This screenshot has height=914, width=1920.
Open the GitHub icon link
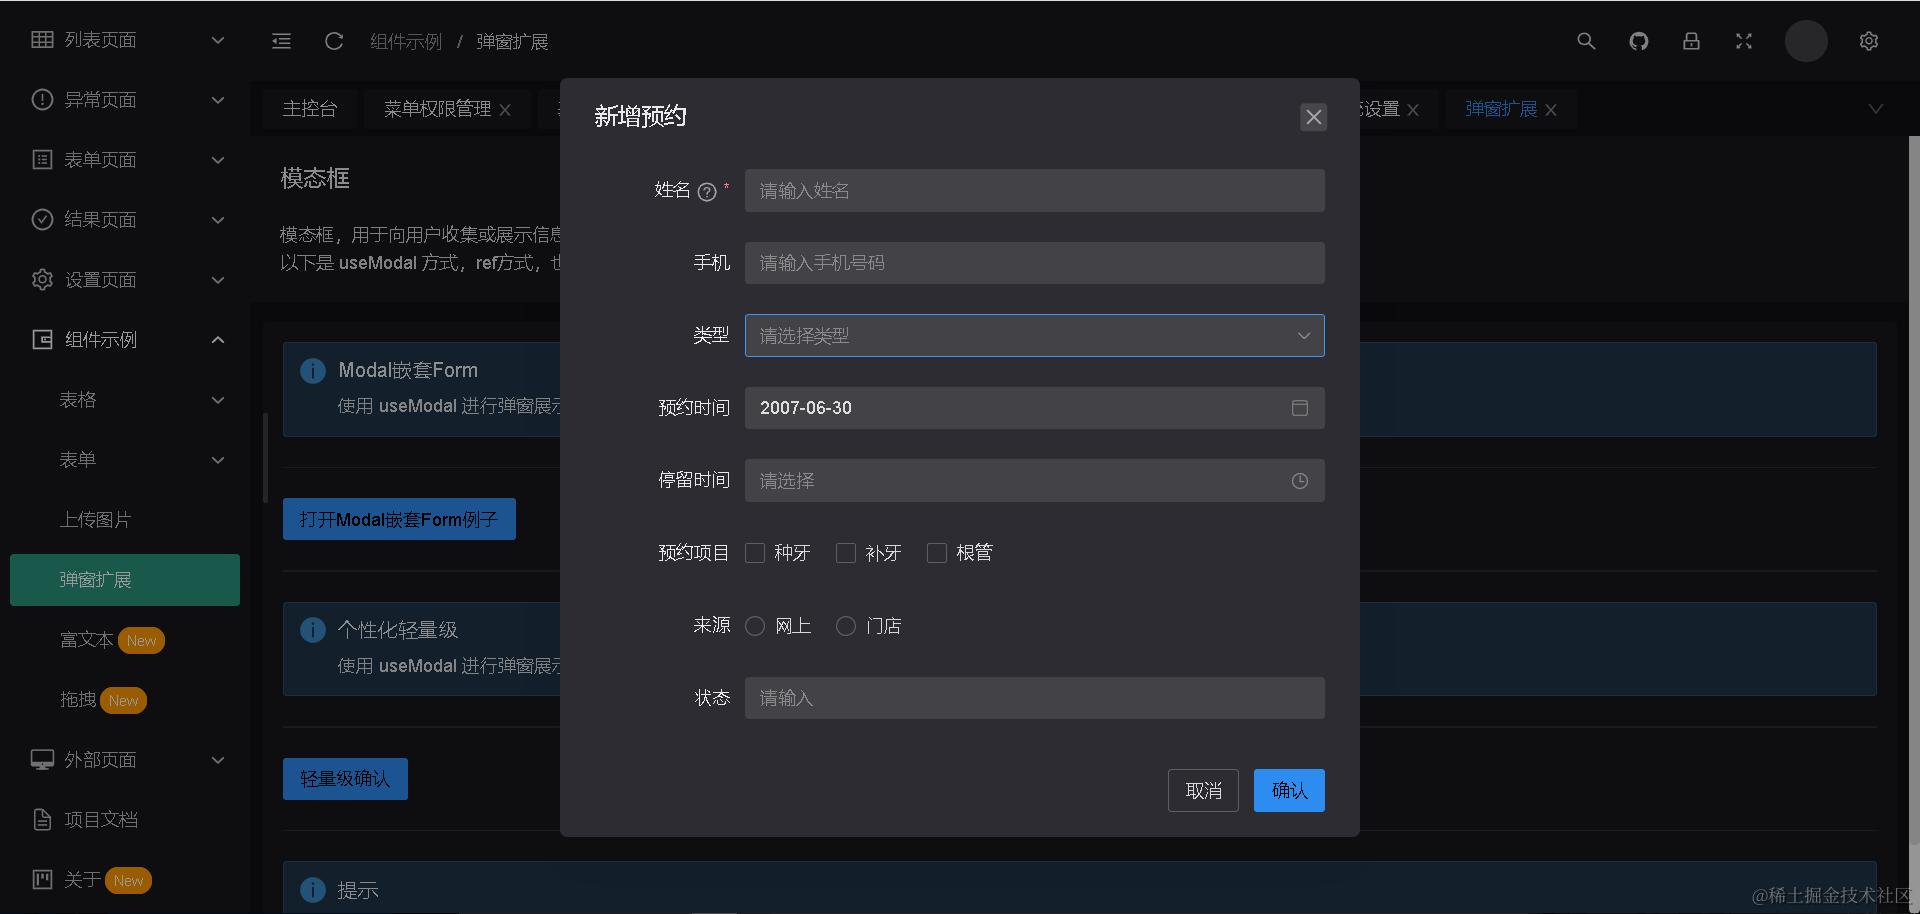pyautogui.click(x=1638, y=41)
